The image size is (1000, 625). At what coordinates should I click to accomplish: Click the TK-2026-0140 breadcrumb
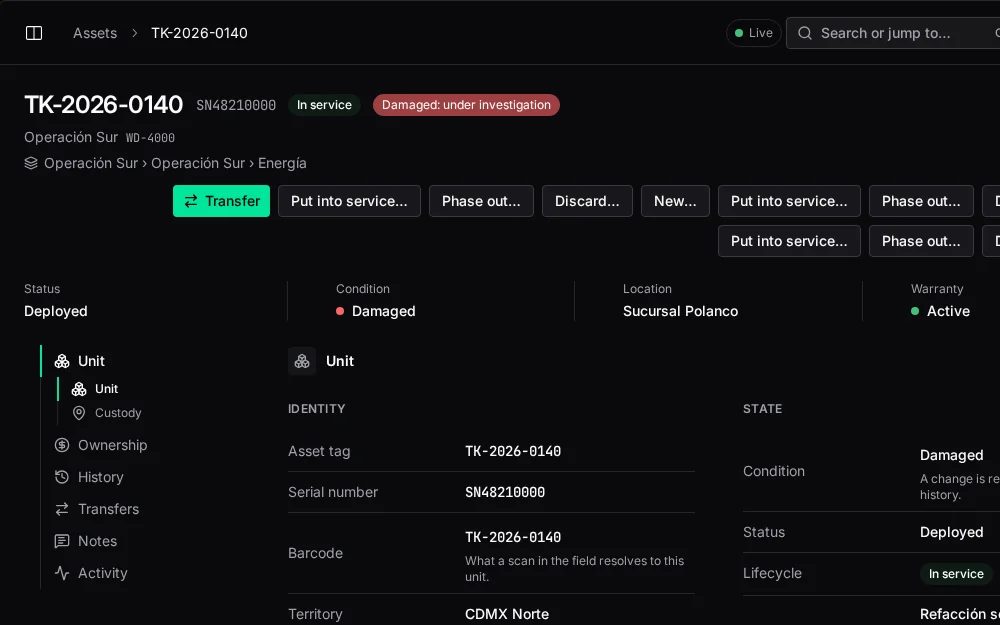[199, 33]
